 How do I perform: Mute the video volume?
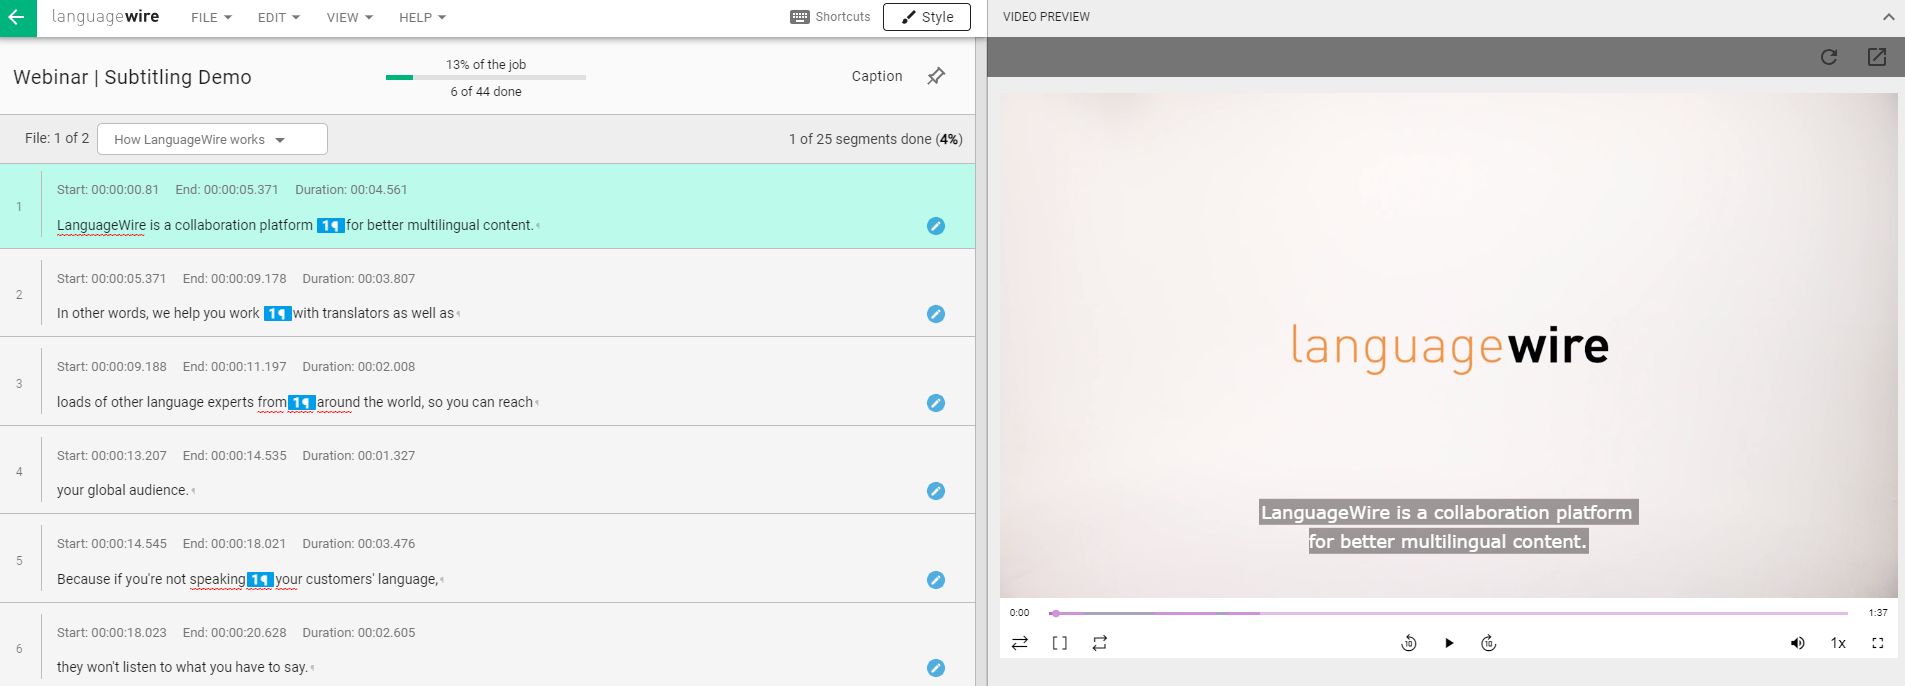click(x=1797, y=643)
